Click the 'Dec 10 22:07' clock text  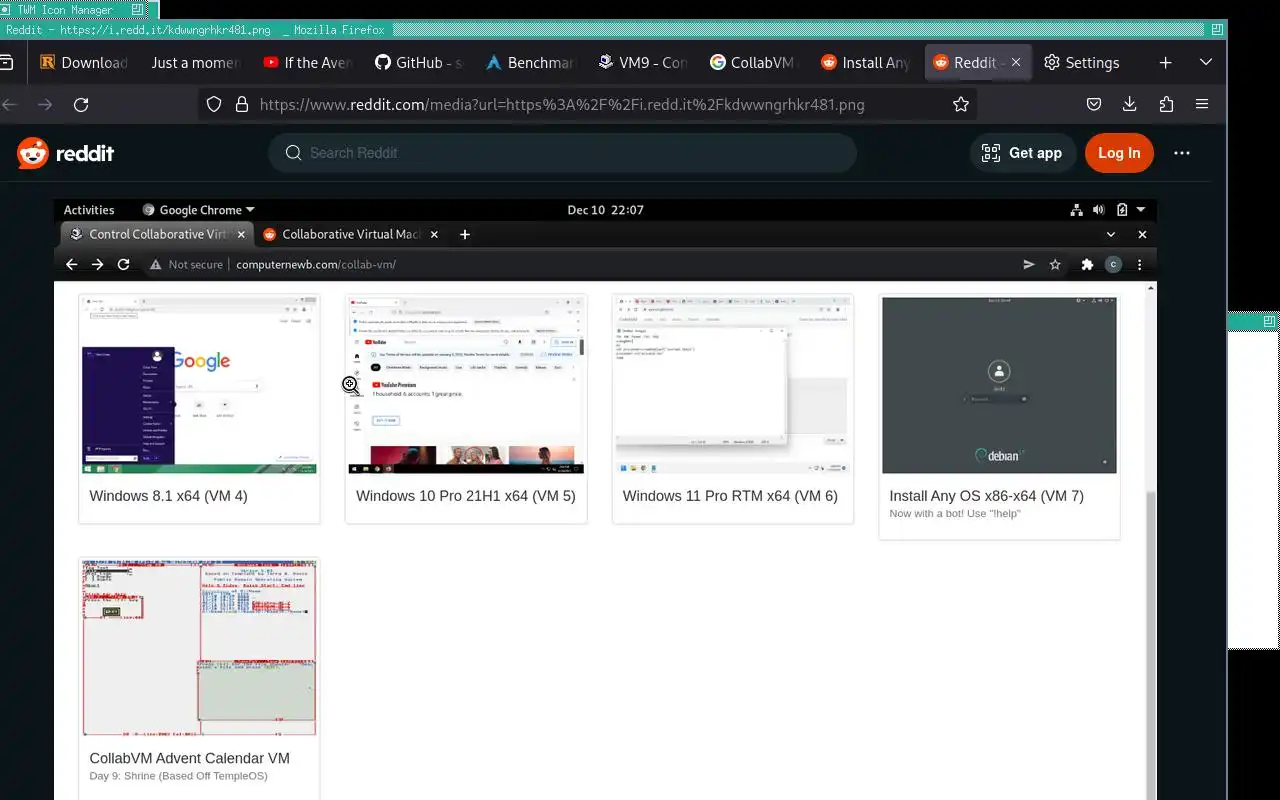605,210
